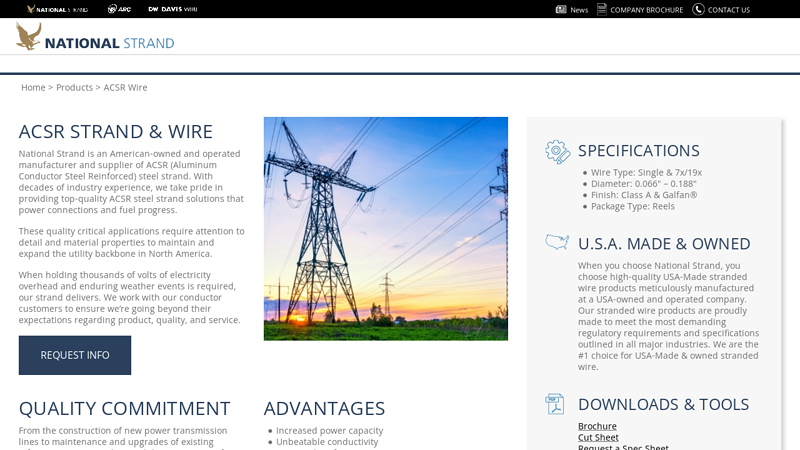Select the Increased power capacity bullet
Image resolution: width=800 pixels, height=450 pixels.
coord(330,431)
